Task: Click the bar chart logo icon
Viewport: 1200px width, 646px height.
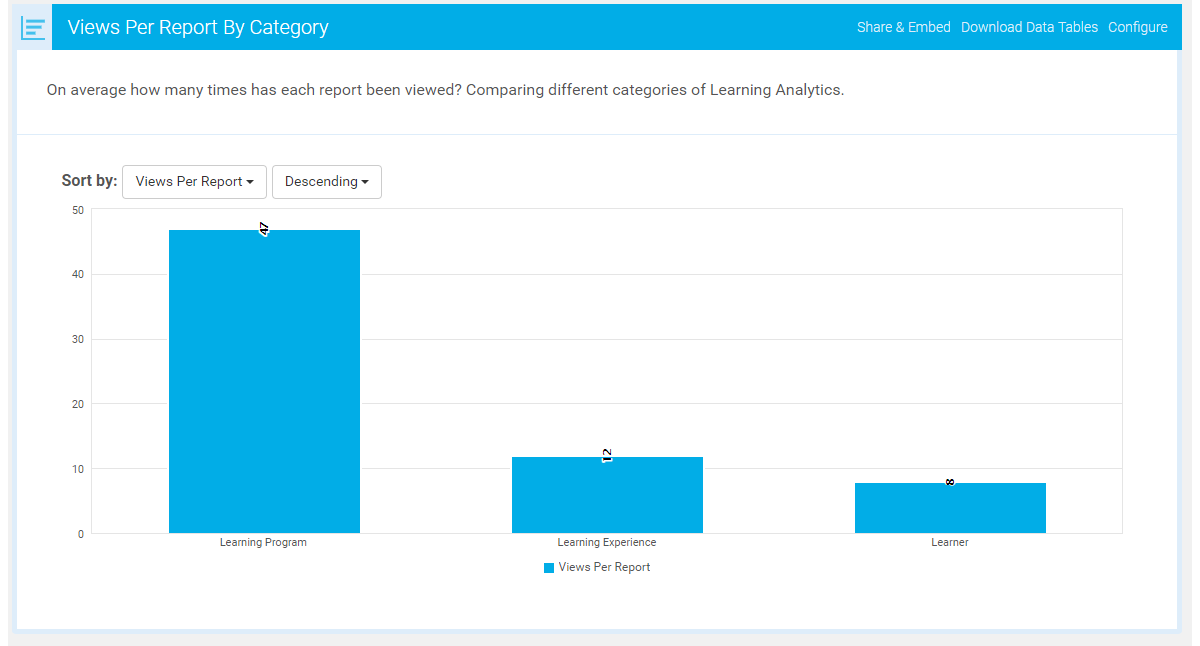Action: (x=33, y=26)
